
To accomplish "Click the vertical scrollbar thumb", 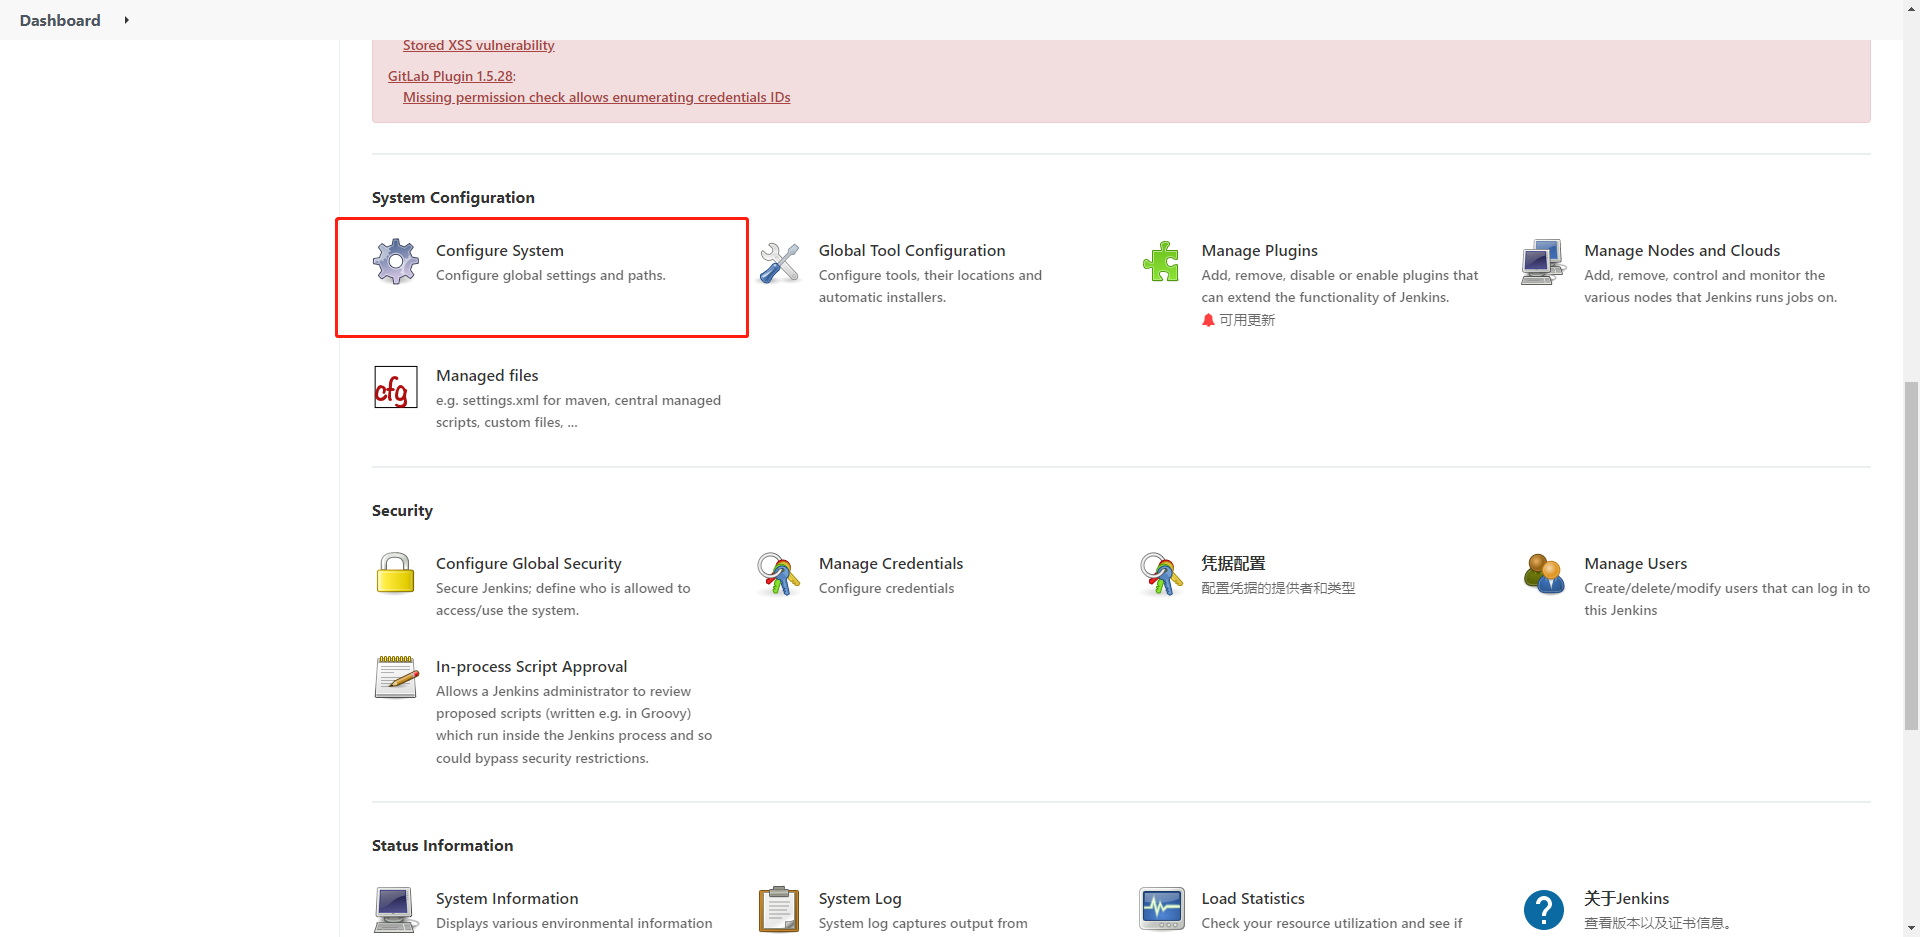I will (x=1911, y=556).
